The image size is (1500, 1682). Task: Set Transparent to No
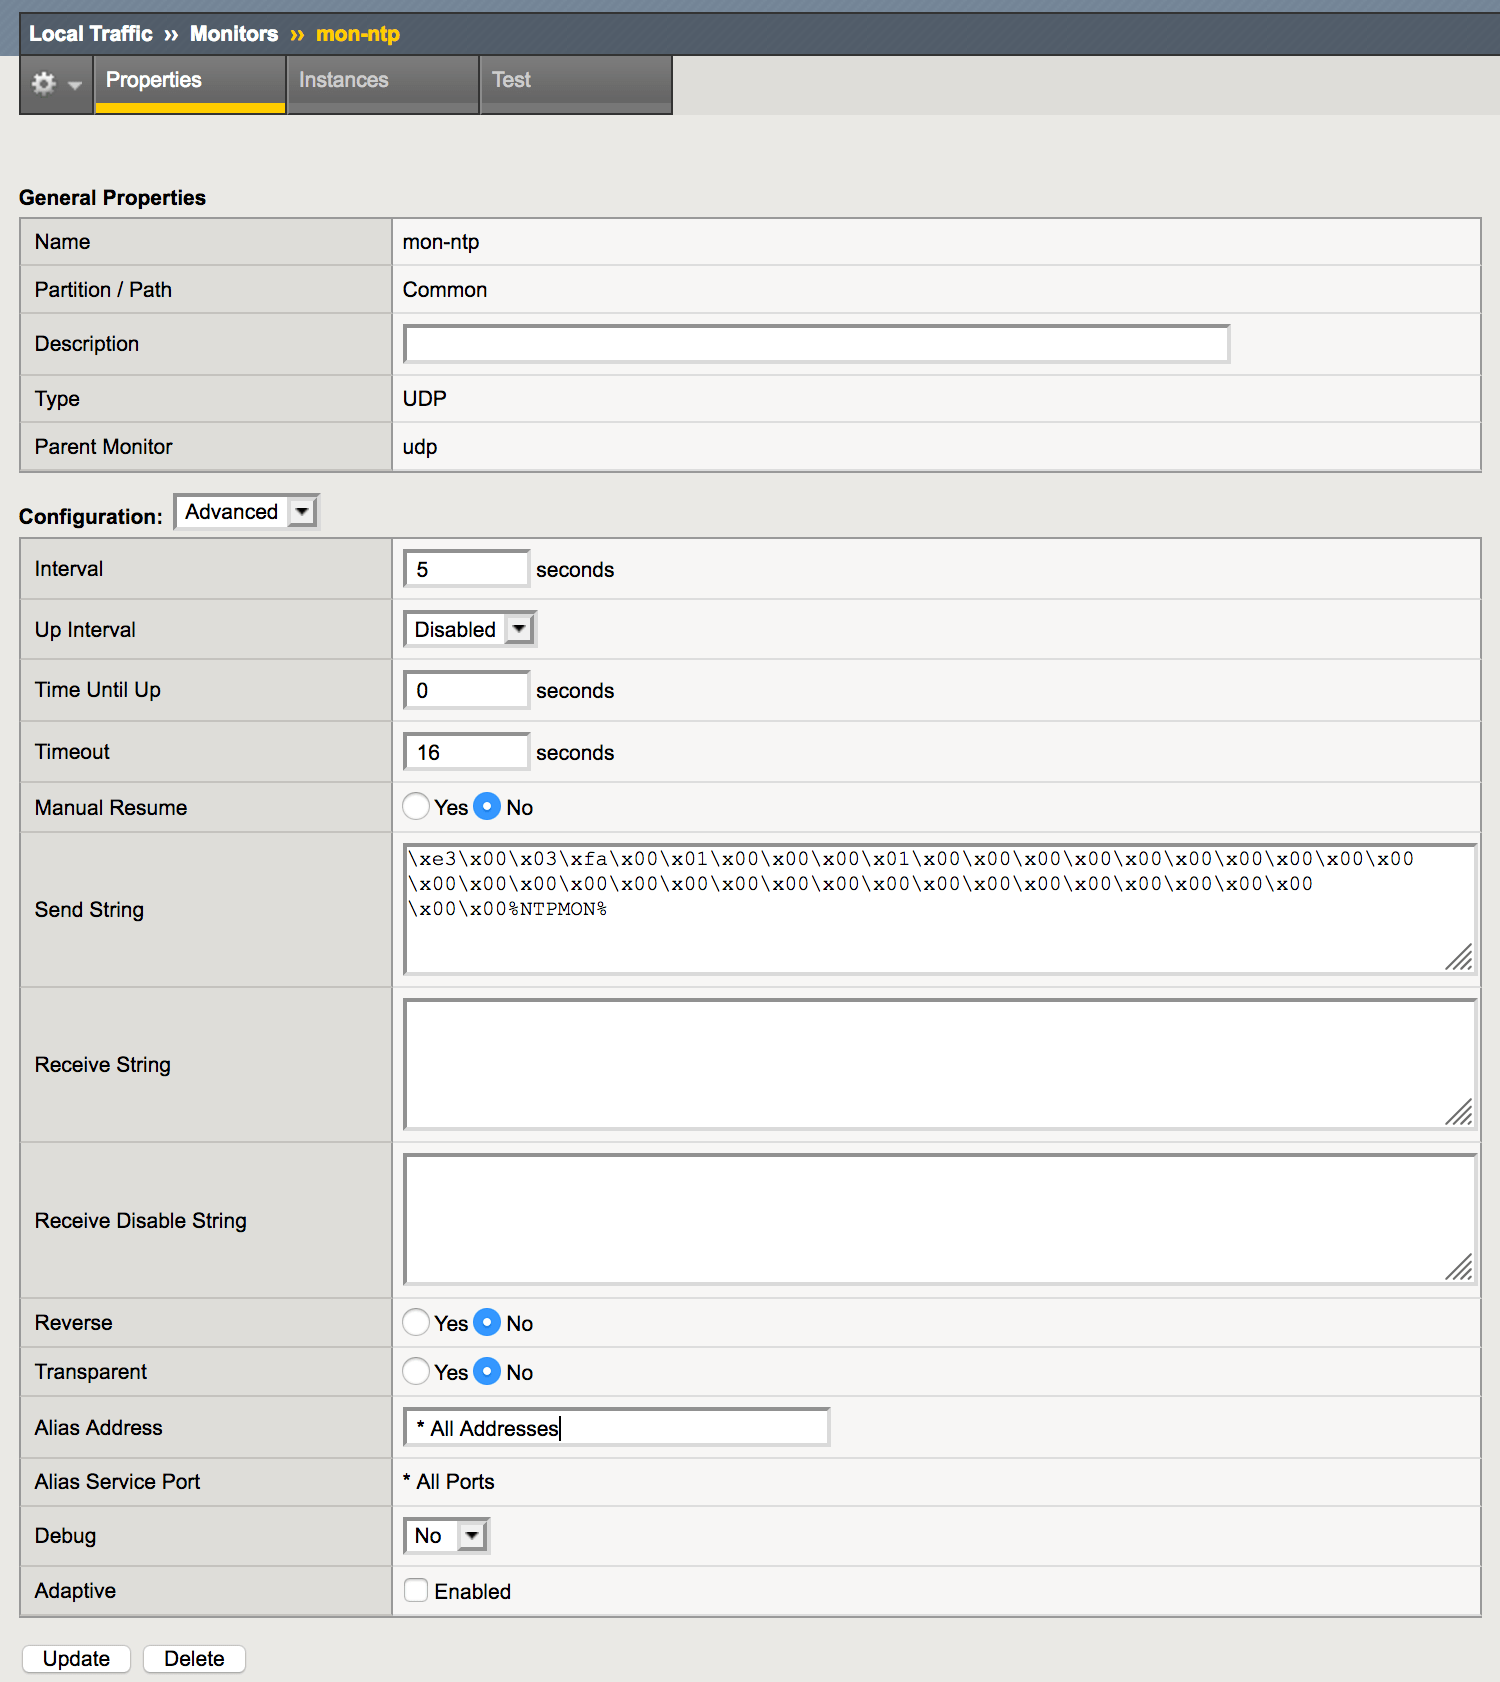487,1372
